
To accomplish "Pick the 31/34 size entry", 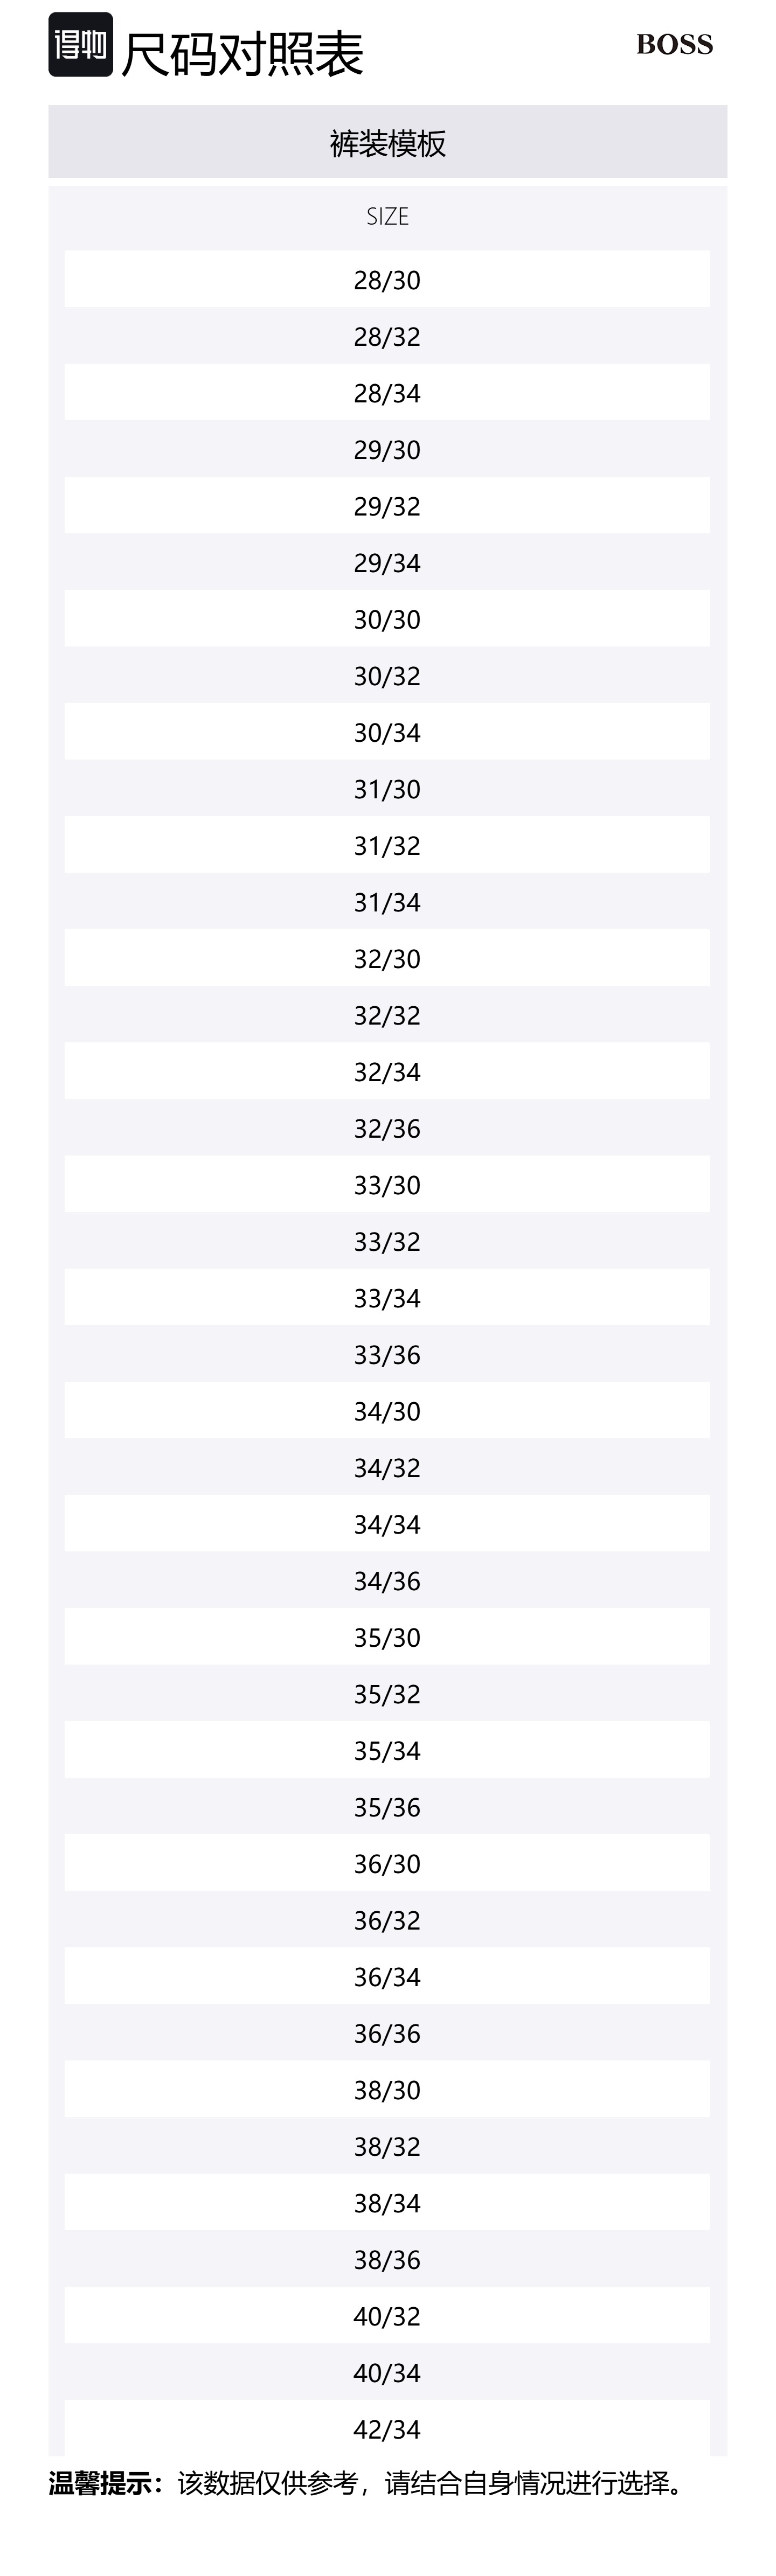I will pos(387,902).
